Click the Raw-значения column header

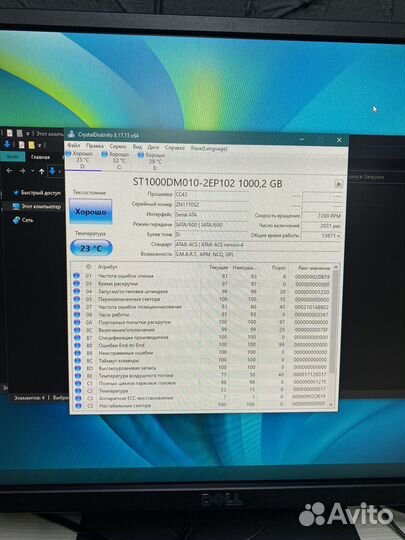(x=314, y=268)
